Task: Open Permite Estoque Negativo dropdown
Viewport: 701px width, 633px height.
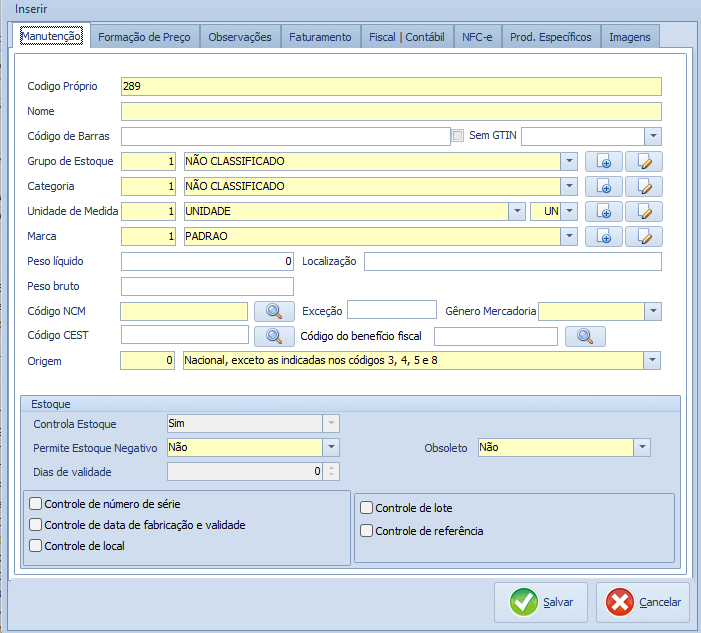Action: tap(330, 447)
